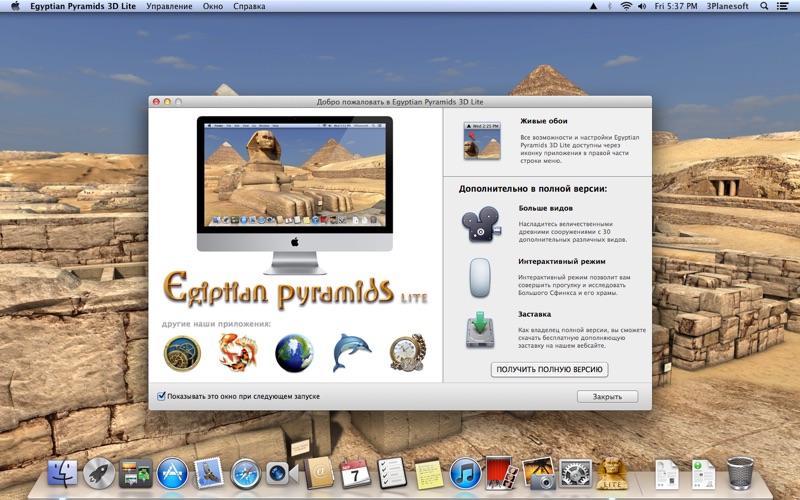Open Reminders checklist in the Dock
The image size is (800, 500).
click(392, 472)
